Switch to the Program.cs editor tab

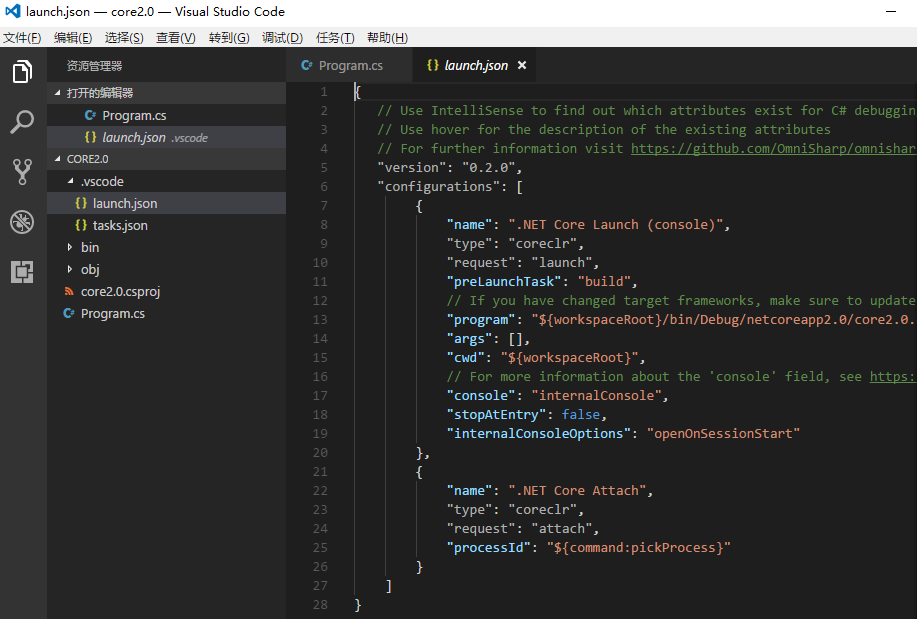349,65
